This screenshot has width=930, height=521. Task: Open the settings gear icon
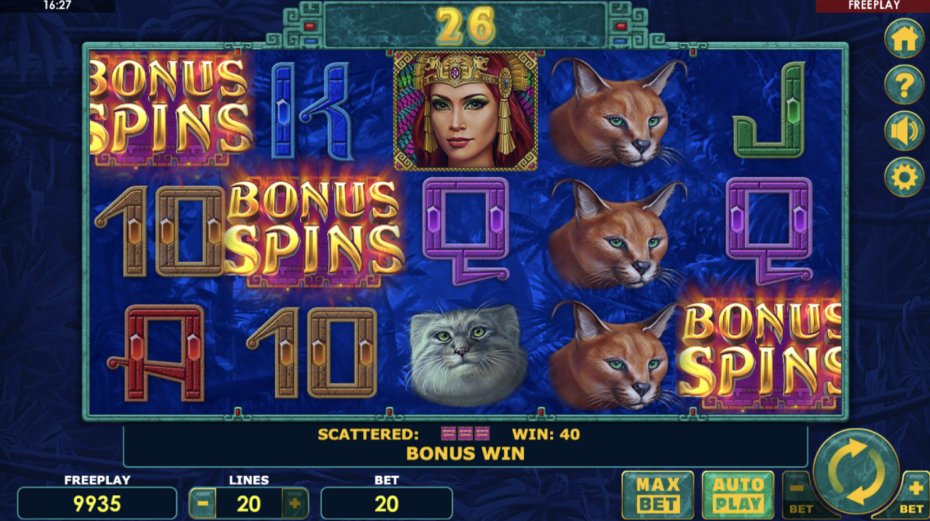pos(904,177)
